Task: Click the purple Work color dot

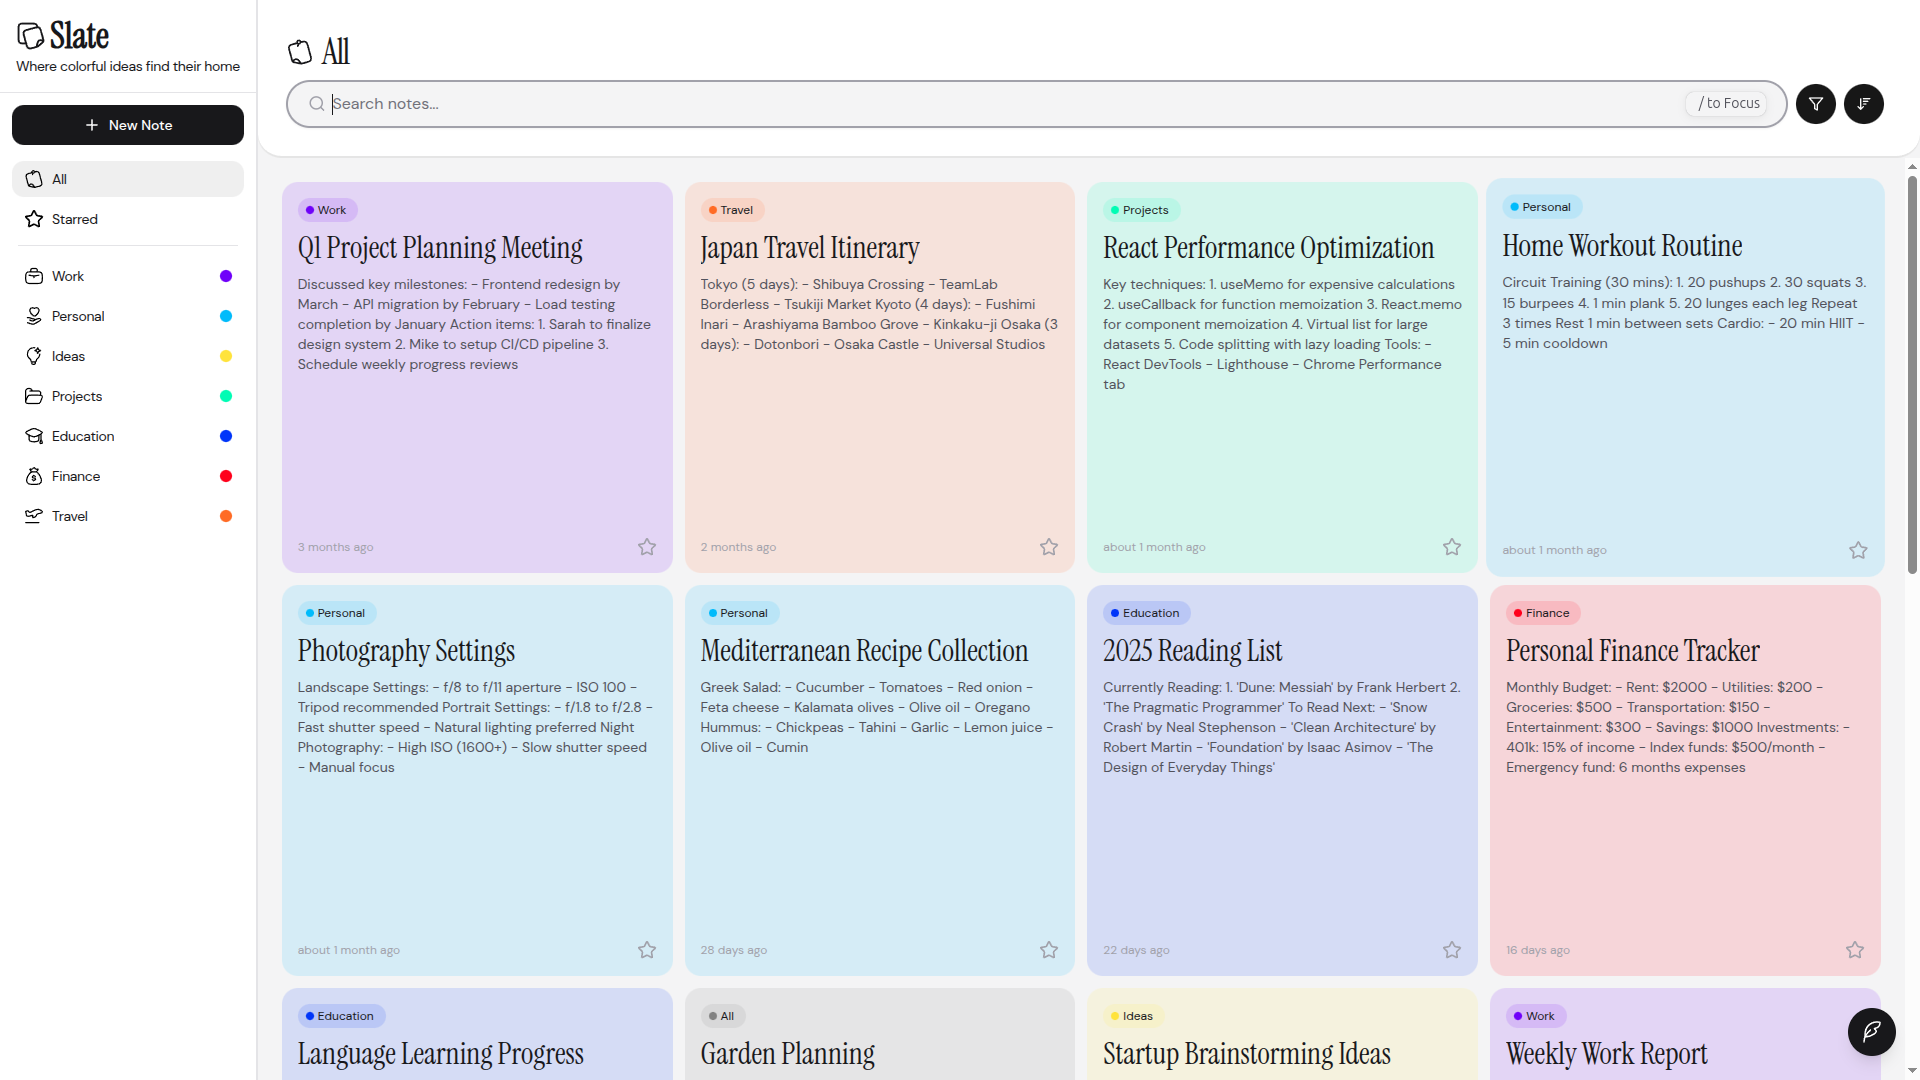Action: coord(226,276)
